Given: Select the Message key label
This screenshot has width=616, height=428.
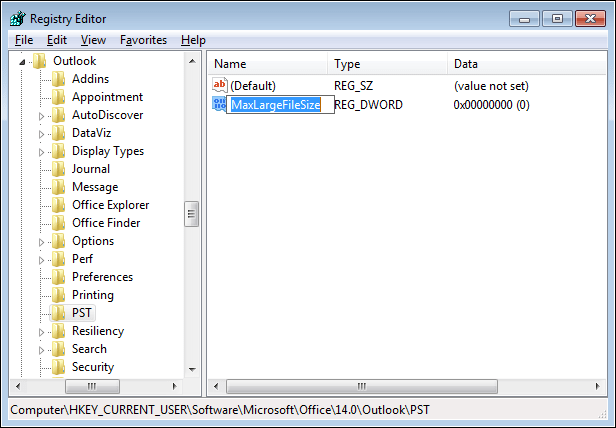Looking at the screenshot, I should tap(95, 187).
